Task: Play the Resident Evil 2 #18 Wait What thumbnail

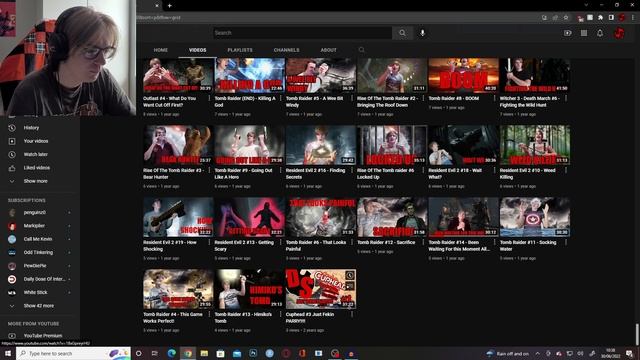Action: (x=463, y=145)
